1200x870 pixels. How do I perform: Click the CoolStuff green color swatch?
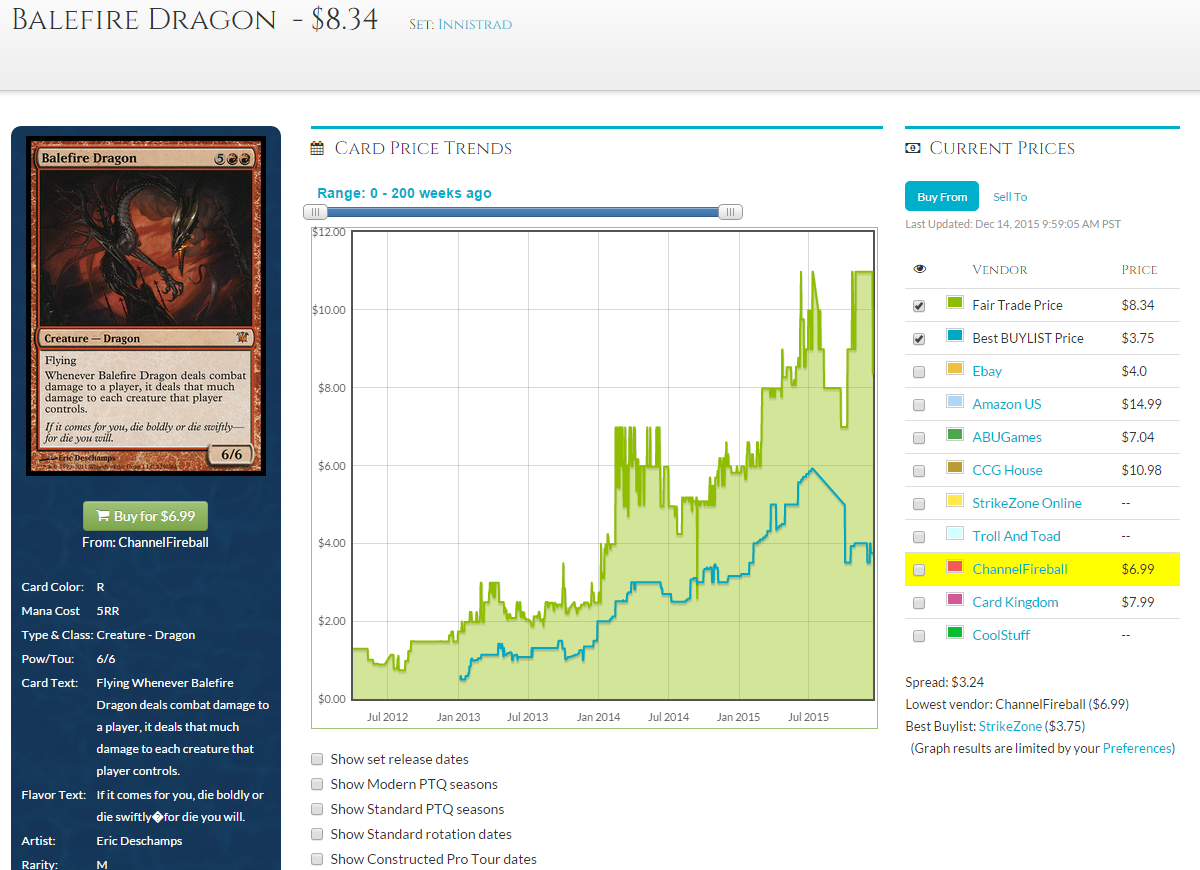click(x=955, y=633)
